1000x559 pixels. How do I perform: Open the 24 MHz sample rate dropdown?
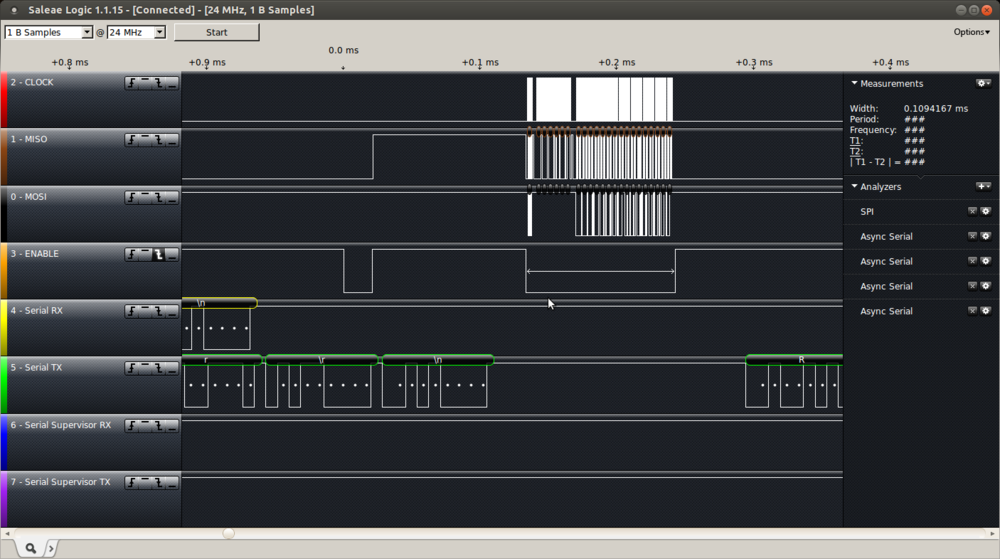pyautogui.click(x=136, y=32)
